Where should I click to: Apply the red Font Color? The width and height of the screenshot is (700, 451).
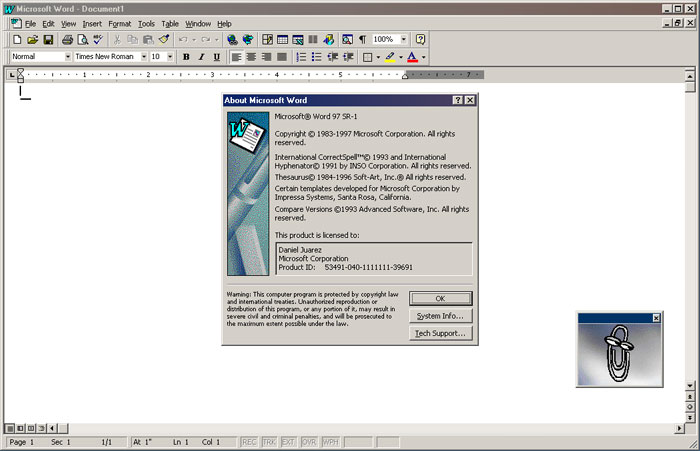(412, 57)
